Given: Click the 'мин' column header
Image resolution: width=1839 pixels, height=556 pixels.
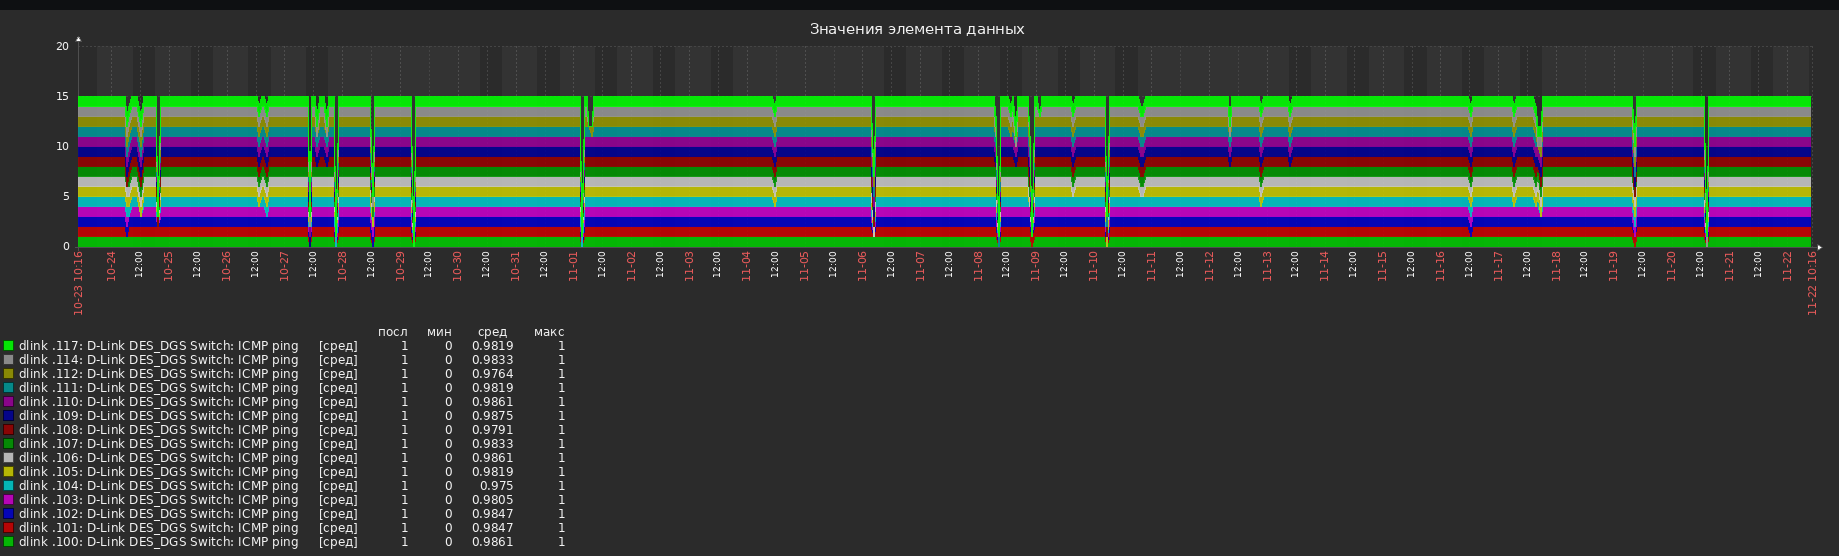Looking at the screenshot, I should [x=439, y=332].
